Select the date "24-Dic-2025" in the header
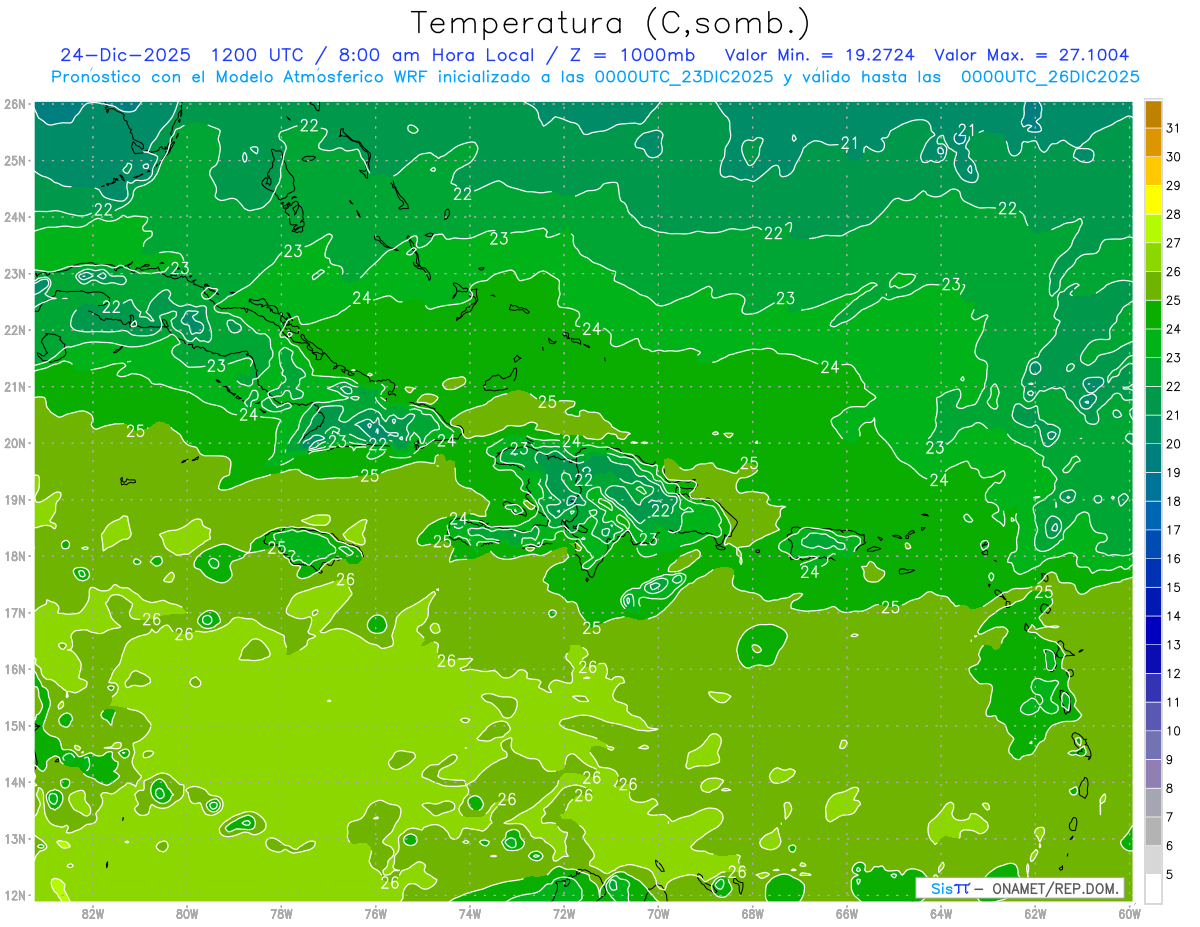Image resolution: width=1200 pixels, height=927 pixels. tap(126, 55)
